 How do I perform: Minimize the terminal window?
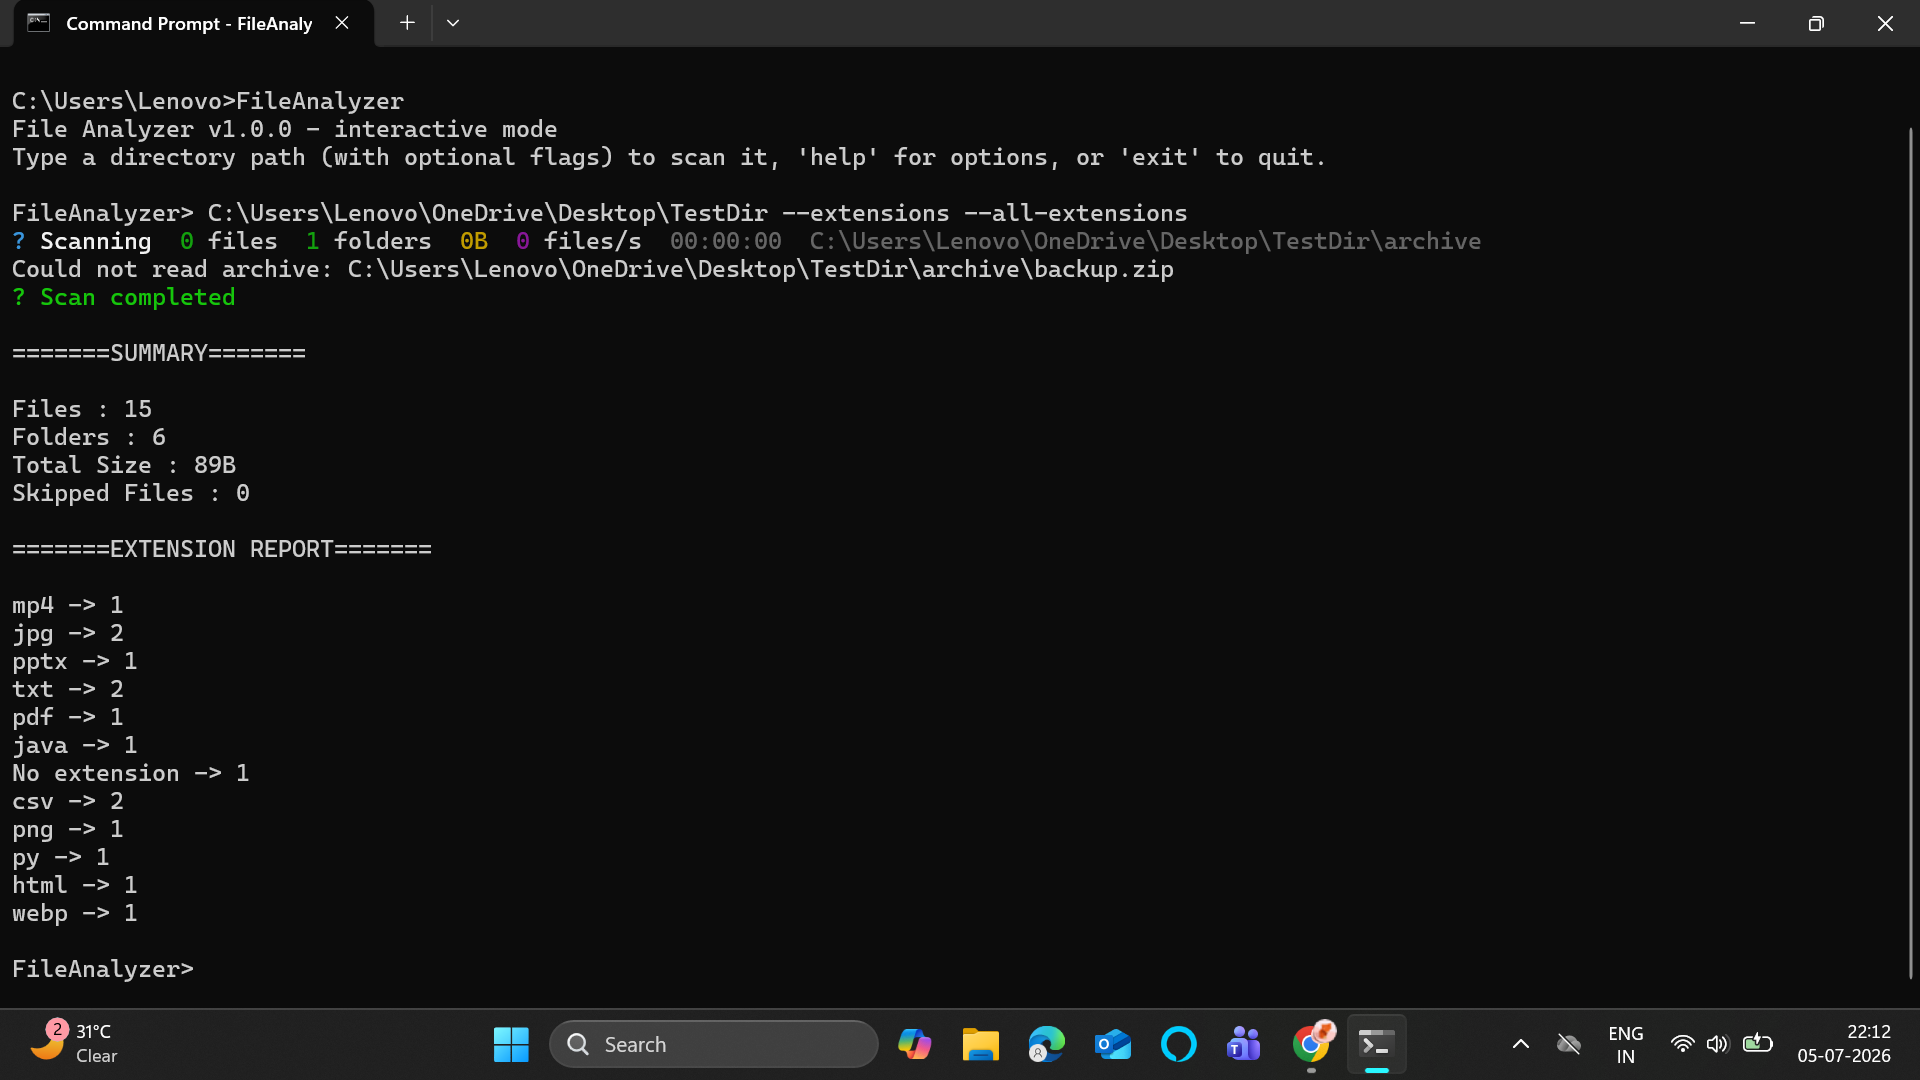pyautogui.click(x=1747, y=23)
